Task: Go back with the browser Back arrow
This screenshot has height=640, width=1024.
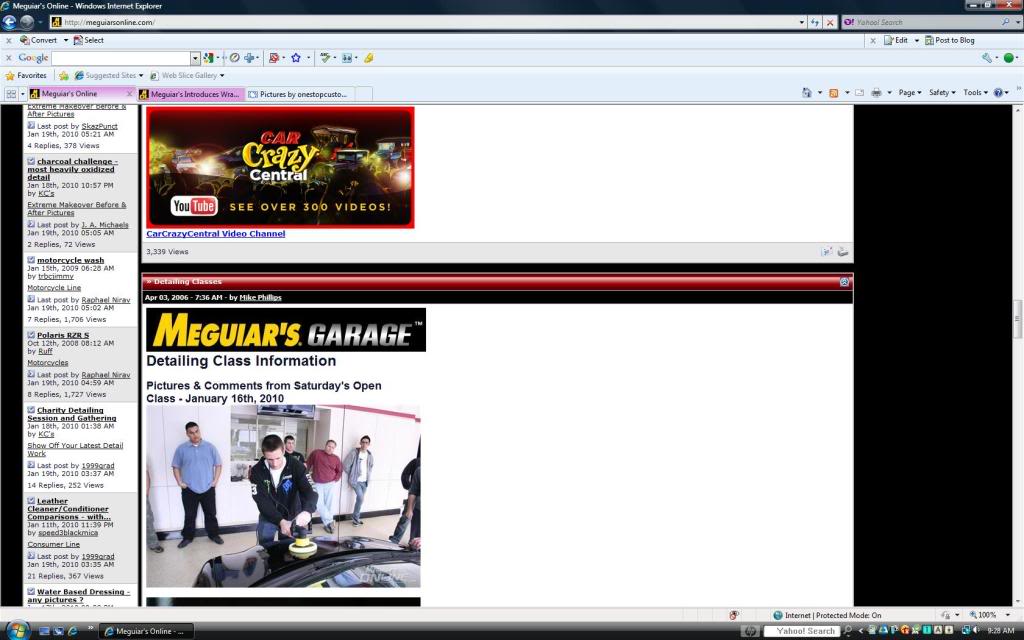Action: 9,22
